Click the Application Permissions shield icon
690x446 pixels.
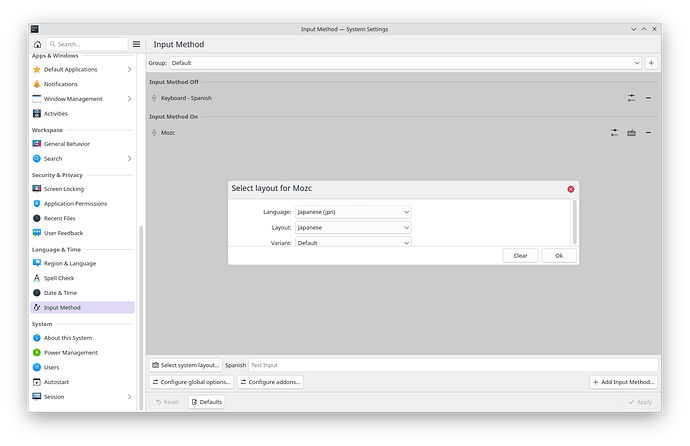click(37, 204)
